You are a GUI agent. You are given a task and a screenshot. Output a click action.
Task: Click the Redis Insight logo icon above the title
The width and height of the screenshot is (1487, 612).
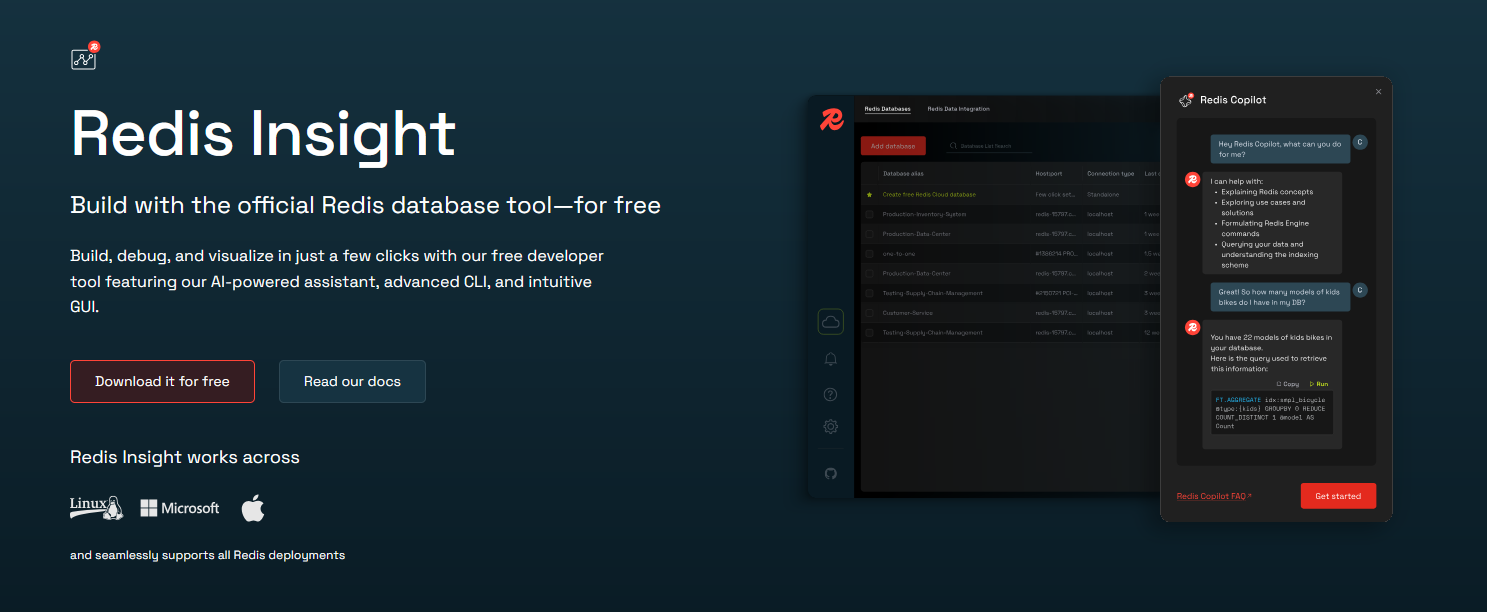[84, 56]
